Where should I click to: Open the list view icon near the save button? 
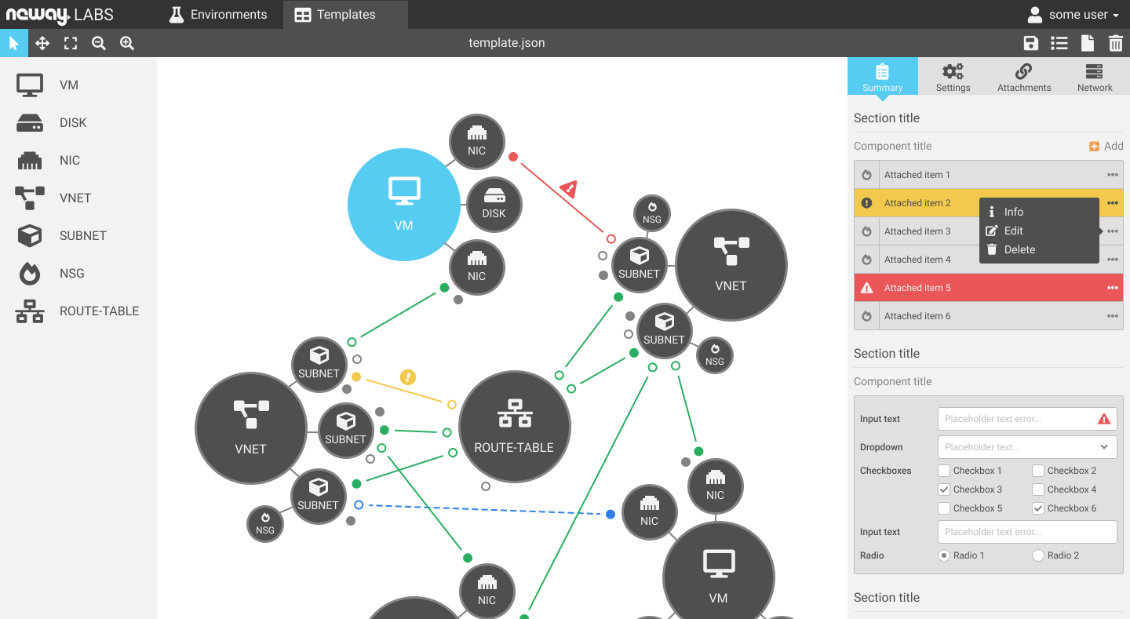[1059, 43]
